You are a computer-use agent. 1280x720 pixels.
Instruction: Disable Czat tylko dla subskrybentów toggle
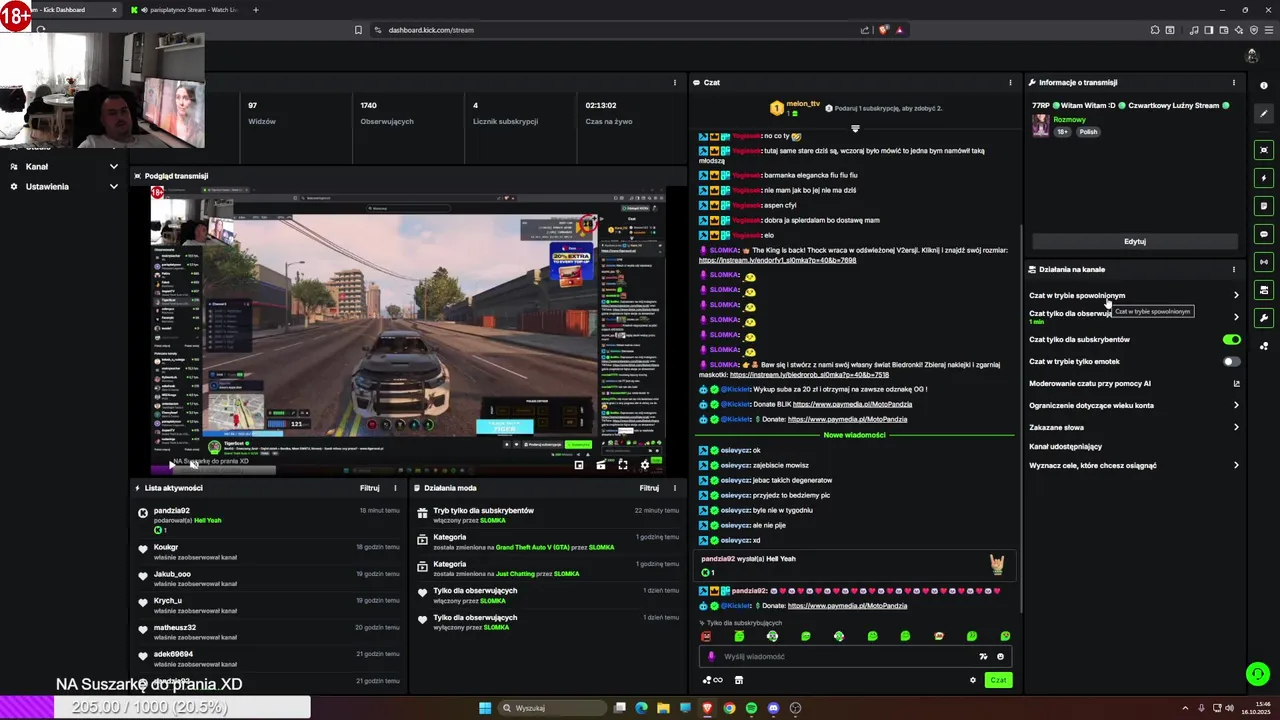click(x=1232, y=340)
